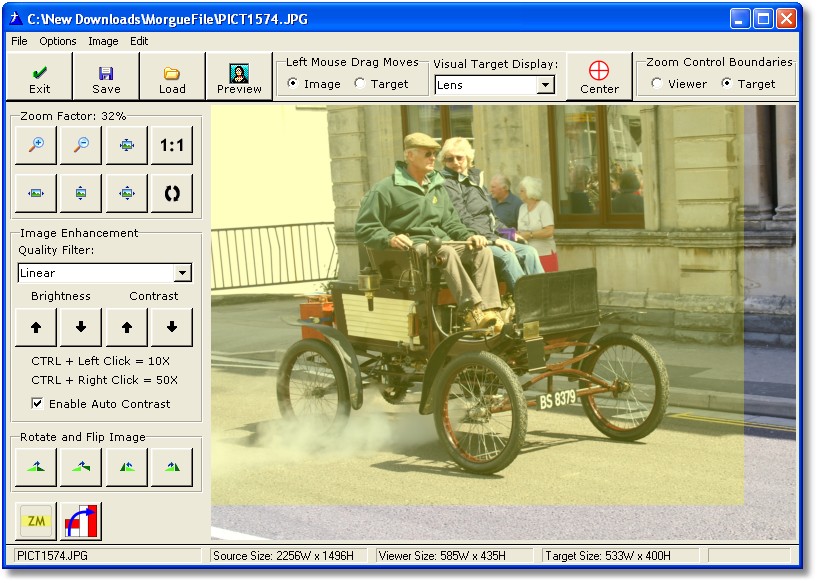Decrease brightness with the first down arrow
Screen dimensions: 817x583
(x=81, y=327)
